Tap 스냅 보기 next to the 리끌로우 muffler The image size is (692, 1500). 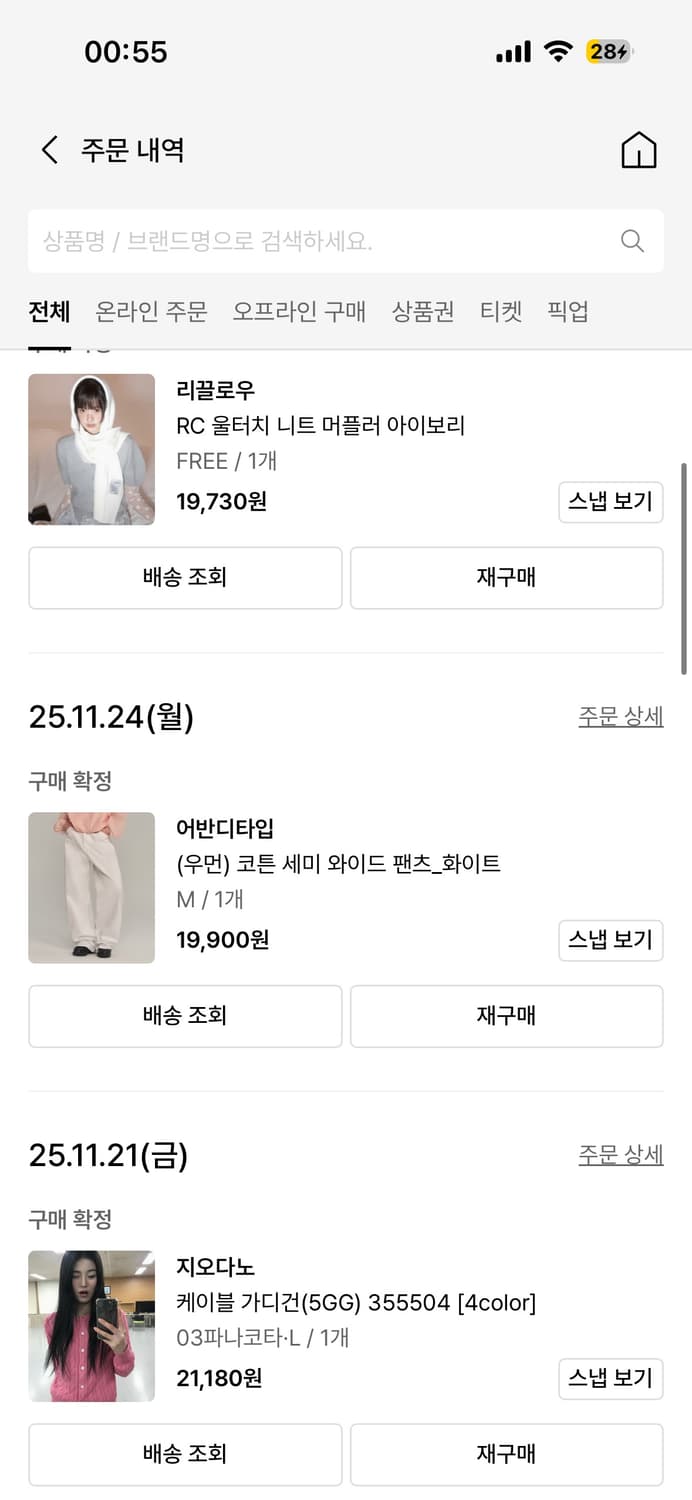[610, 503]
